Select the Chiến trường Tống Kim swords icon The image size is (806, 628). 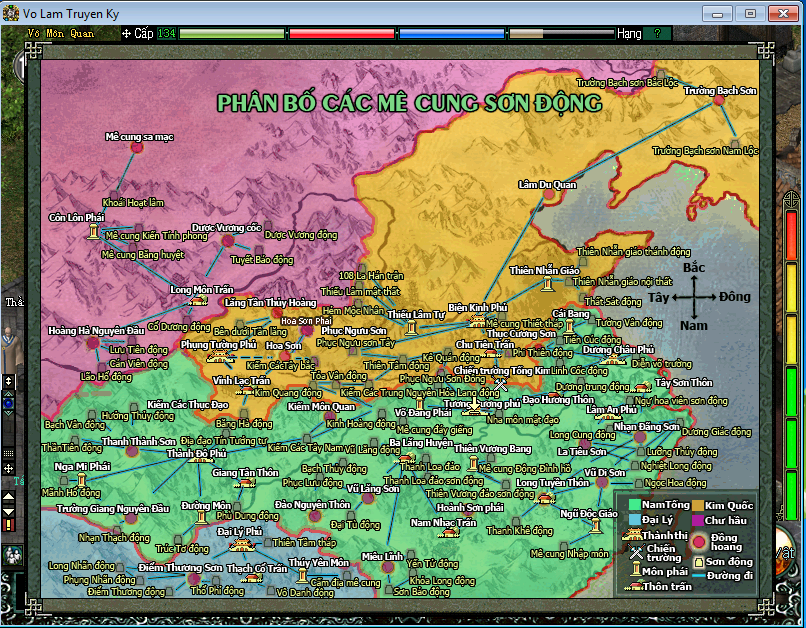click(x=500, y=383)
